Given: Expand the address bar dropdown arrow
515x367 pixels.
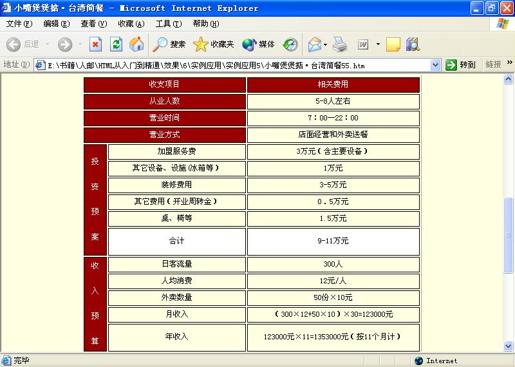Looking at the screenshot, I should [435, 65].
